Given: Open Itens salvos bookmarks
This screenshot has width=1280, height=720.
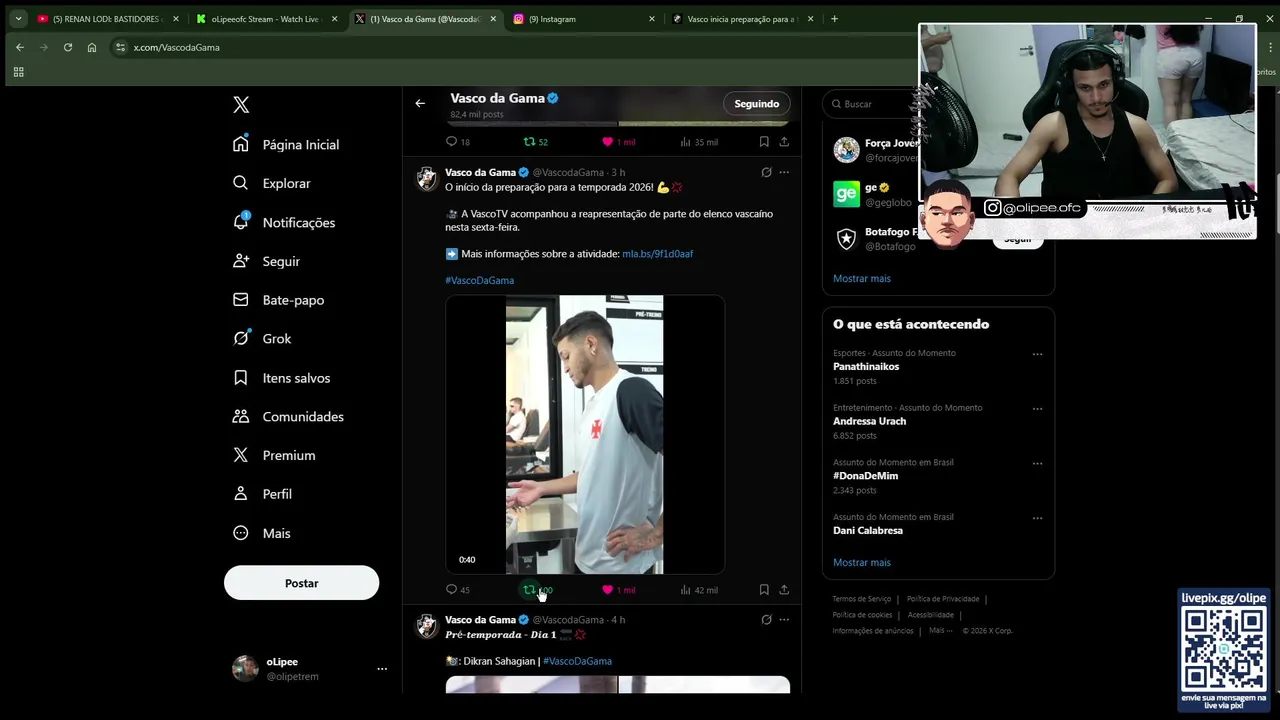Looking at the screenshot, I should (281, 378).
